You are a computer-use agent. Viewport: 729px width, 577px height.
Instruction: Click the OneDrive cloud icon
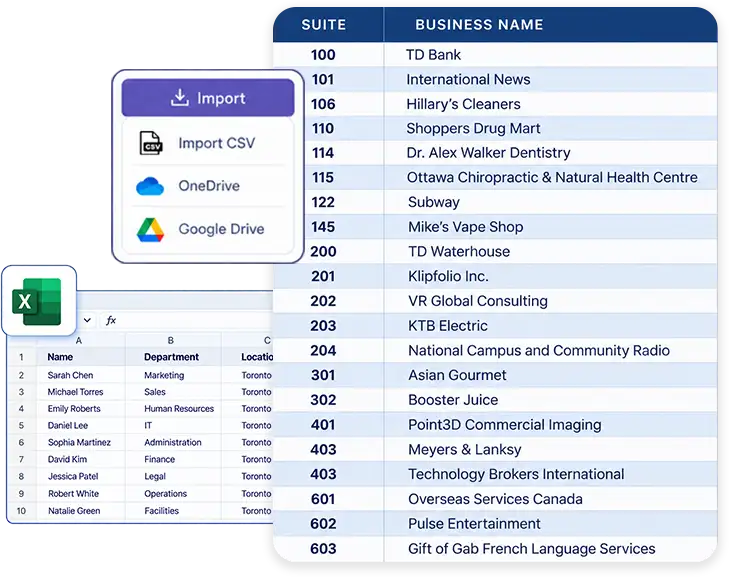click(150, 186)
